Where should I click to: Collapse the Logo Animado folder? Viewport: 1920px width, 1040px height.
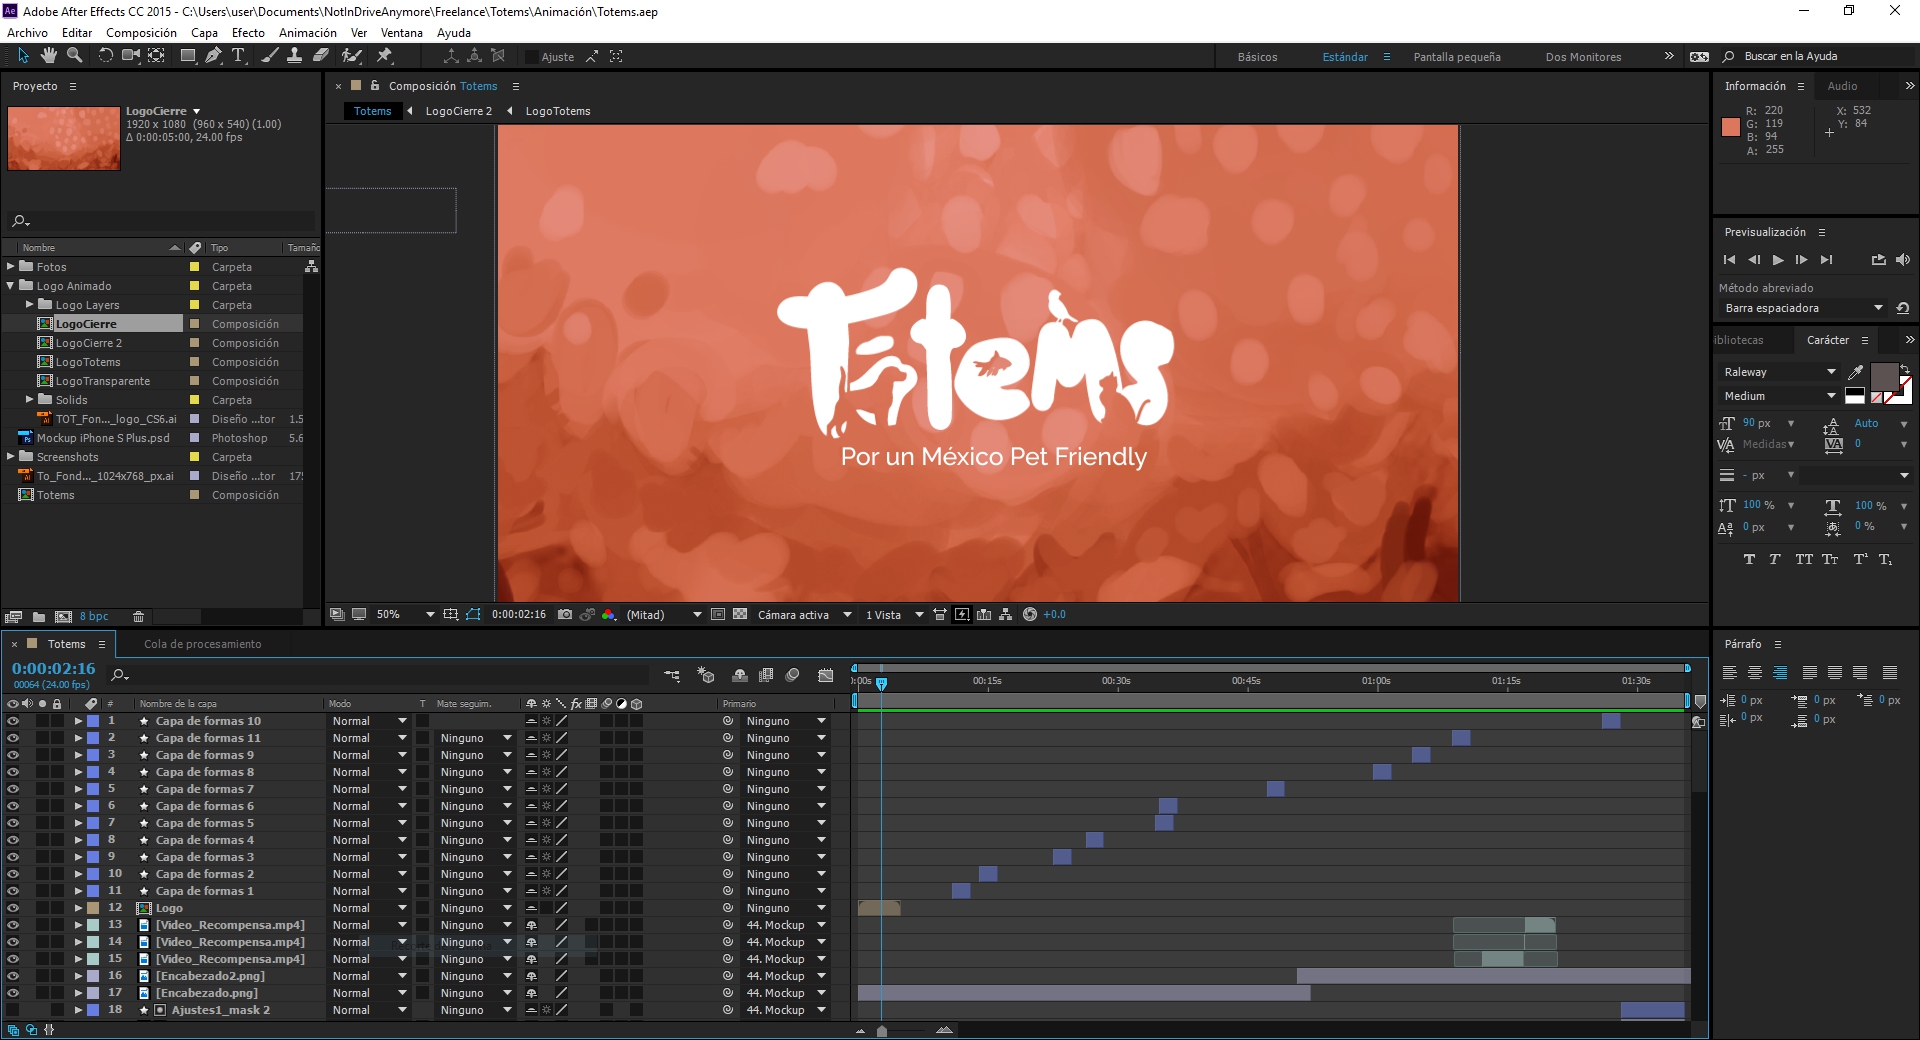coord(11,286)
